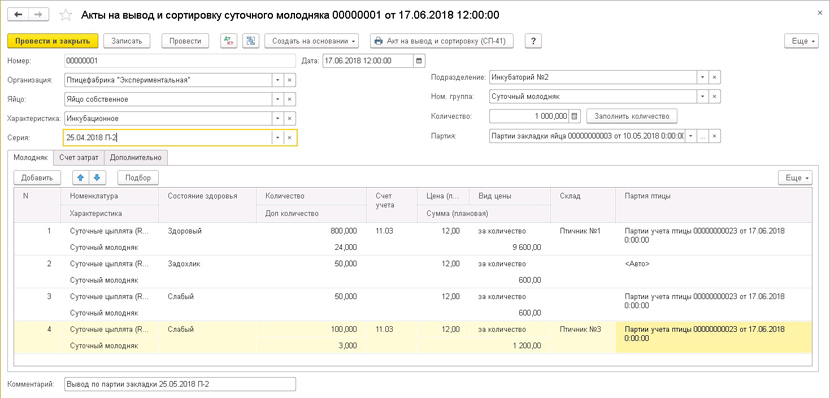Select the <Авто> cell in row 2
Image resolution: width=830 pixels, height=398 pixels.
point(714,264)
